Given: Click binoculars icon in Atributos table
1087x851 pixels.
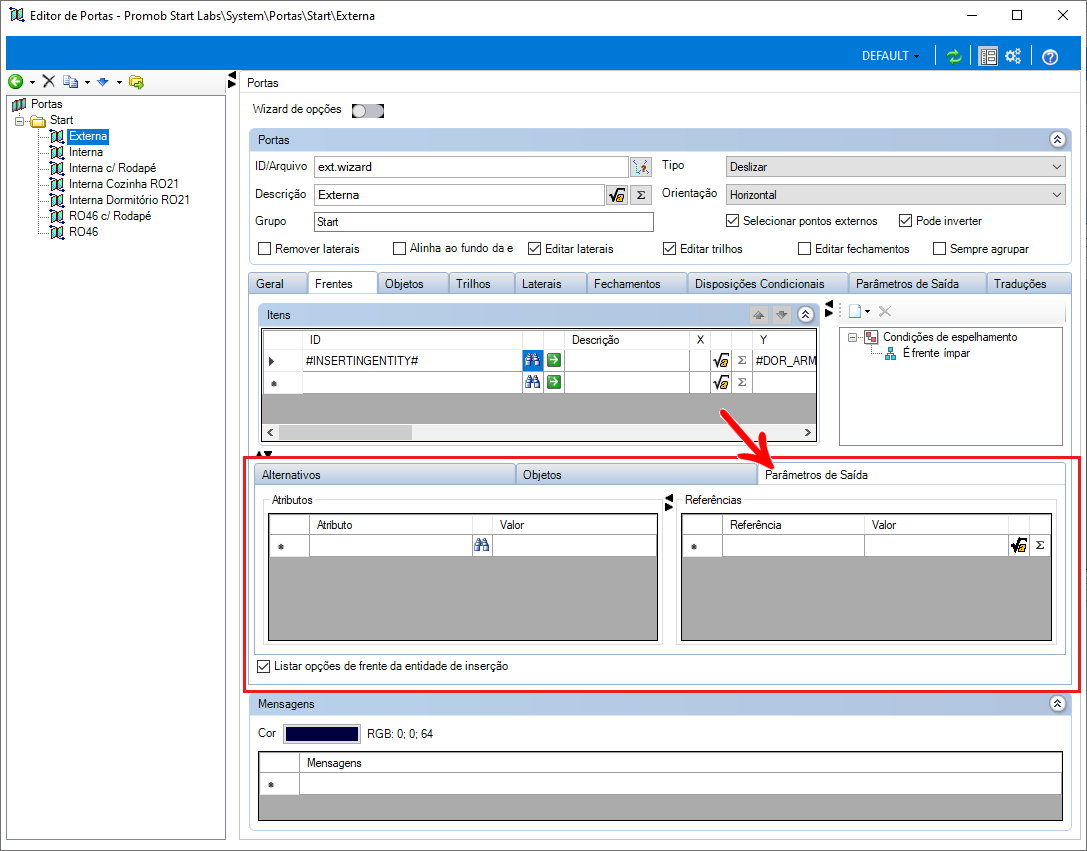Looking at the screenshot, I should [482, 545].
